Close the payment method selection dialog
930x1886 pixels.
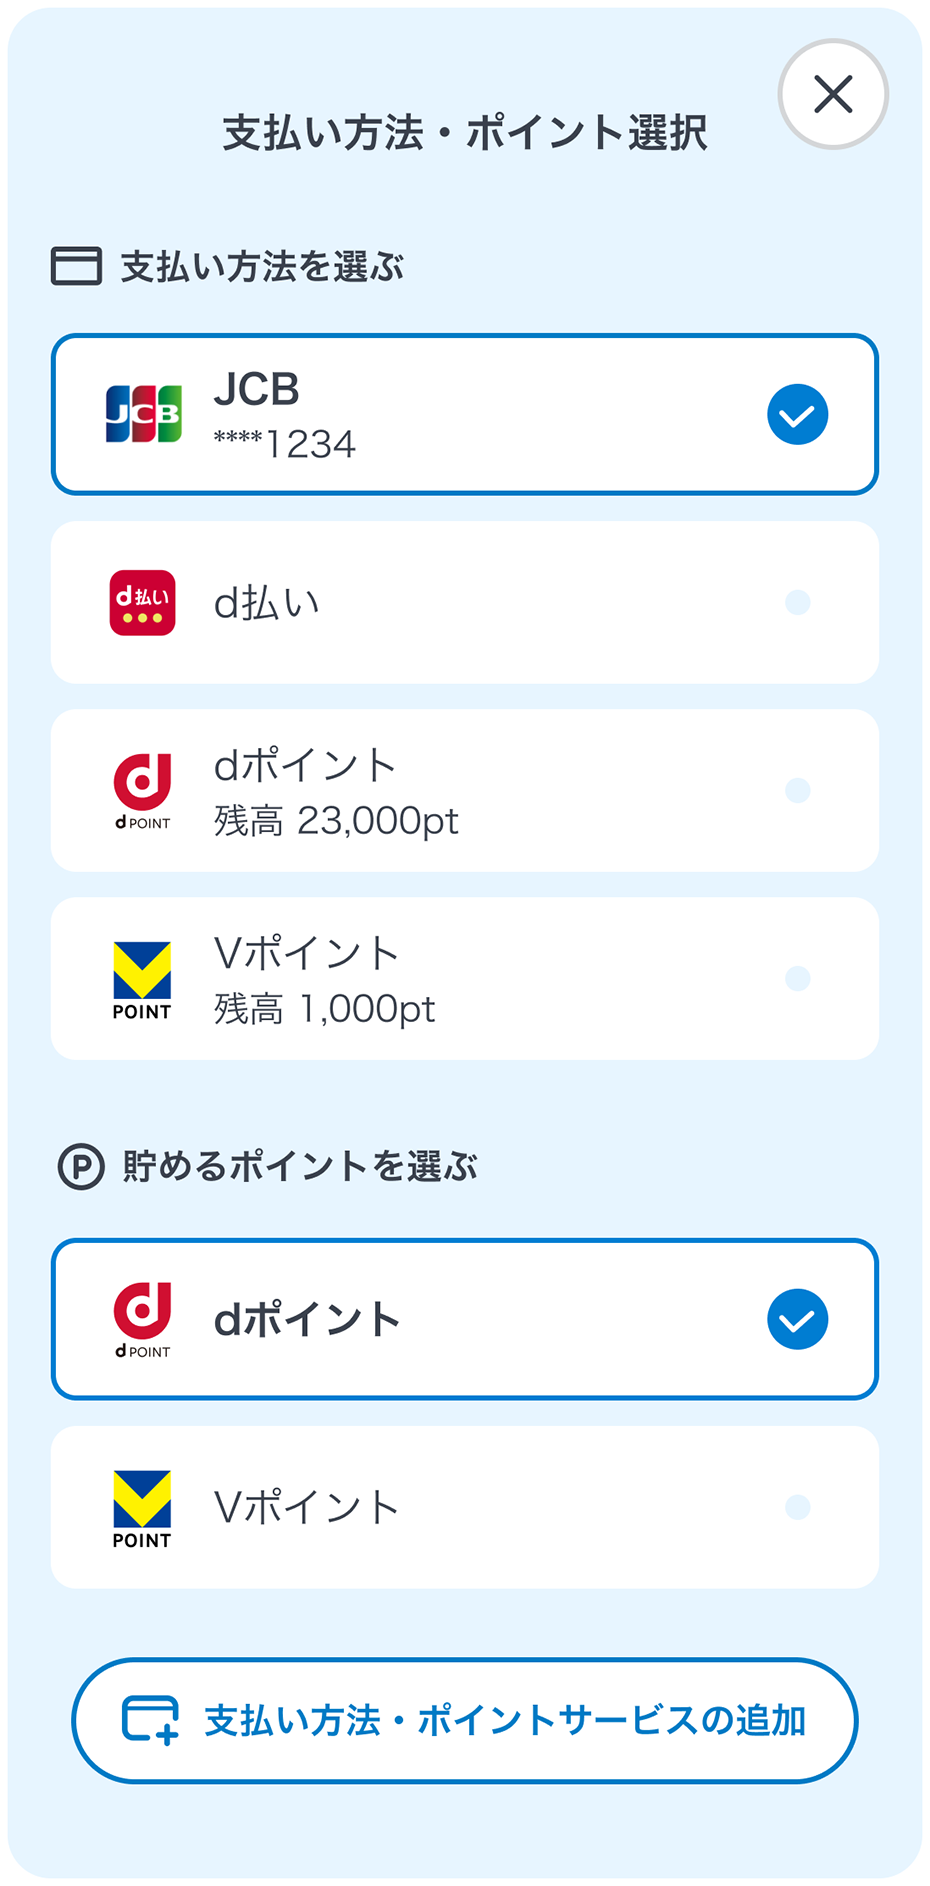pyautogui.click(x=833, y=95)
